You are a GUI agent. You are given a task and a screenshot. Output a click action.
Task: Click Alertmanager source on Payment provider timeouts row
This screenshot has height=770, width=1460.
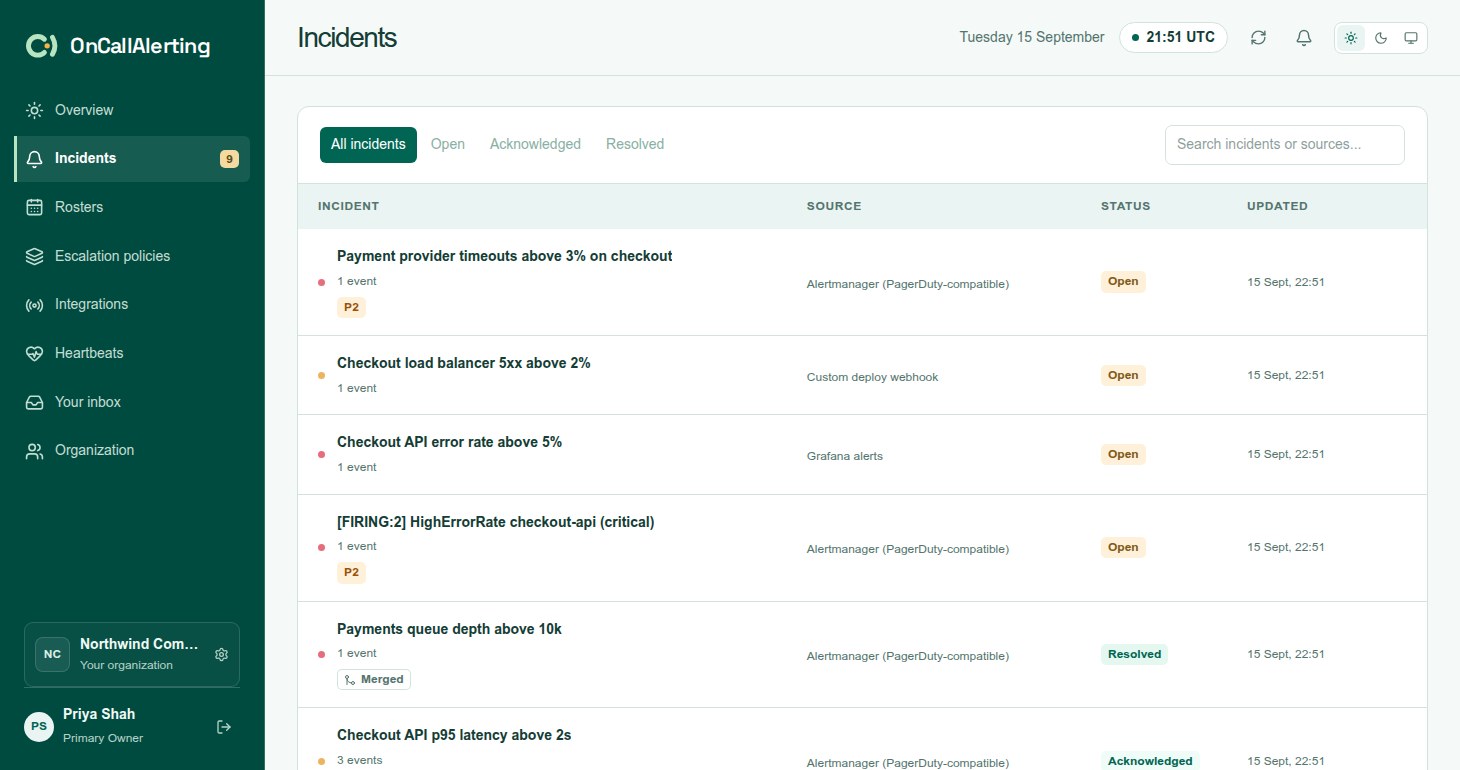(908, 284)
